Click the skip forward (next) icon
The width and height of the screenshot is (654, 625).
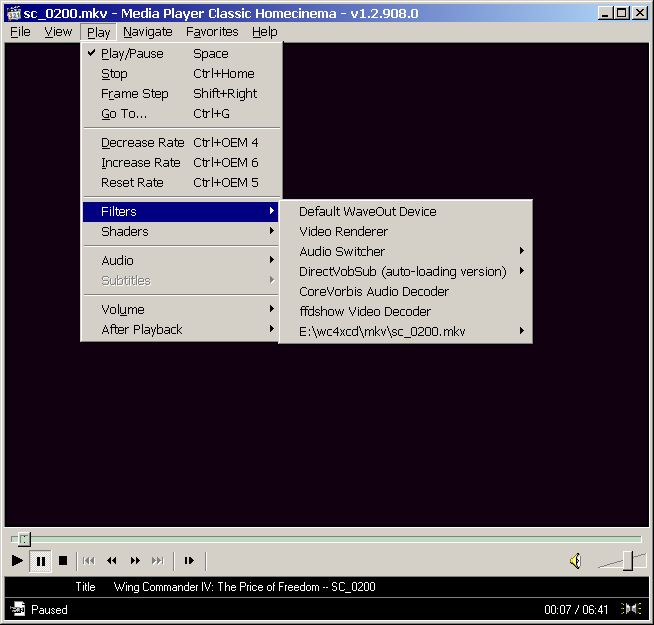point(157,561)
